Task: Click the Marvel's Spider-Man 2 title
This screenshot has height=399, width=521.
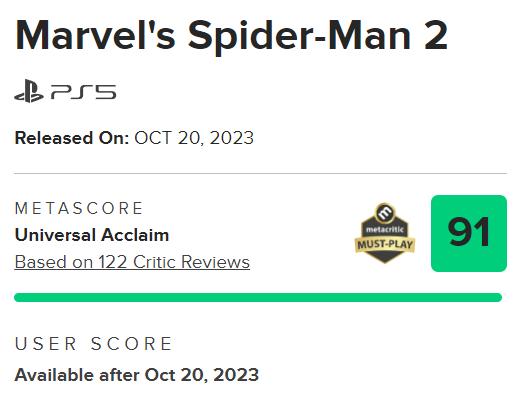Action: pyautogui.click(x=231, y=36)
